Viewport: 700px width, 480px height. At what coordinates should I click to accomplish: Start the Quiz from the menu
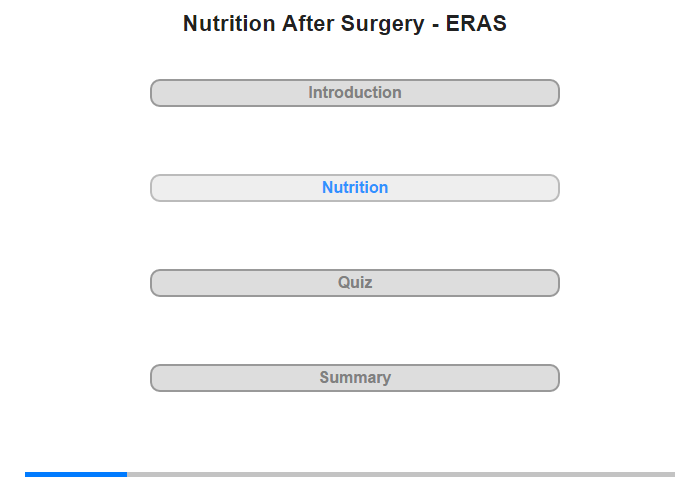[355, 283]
